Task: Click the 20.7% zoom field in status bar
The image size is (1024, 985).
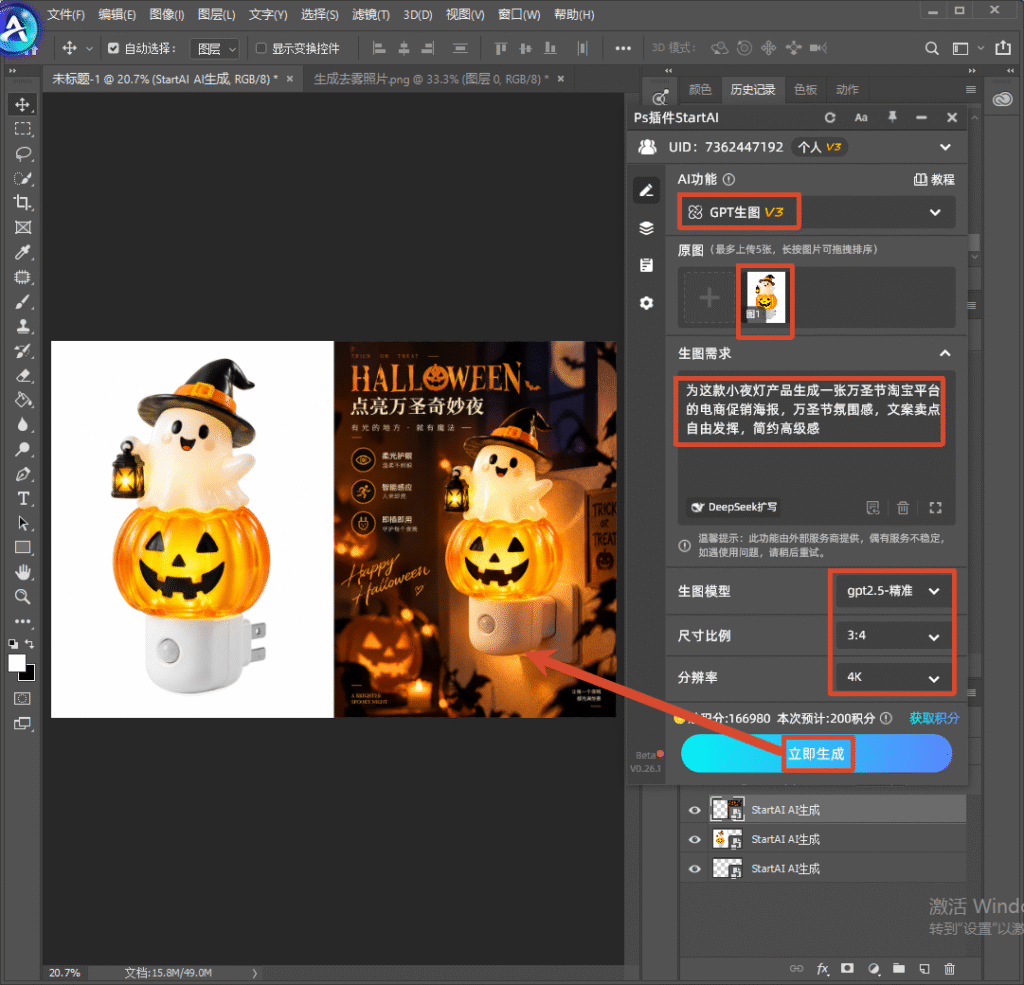Action: [x=65, y=973]
